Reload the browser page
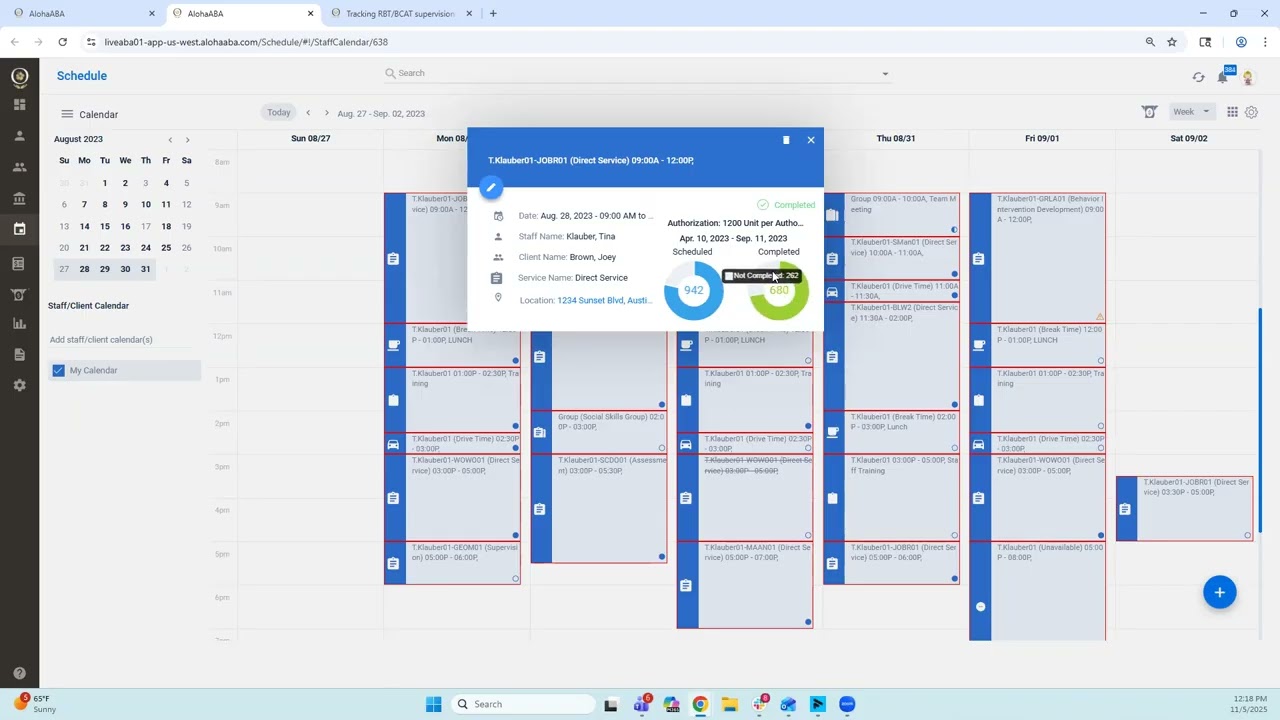The width and height of the screenshot is (1280, 720). tap(62, 42)
